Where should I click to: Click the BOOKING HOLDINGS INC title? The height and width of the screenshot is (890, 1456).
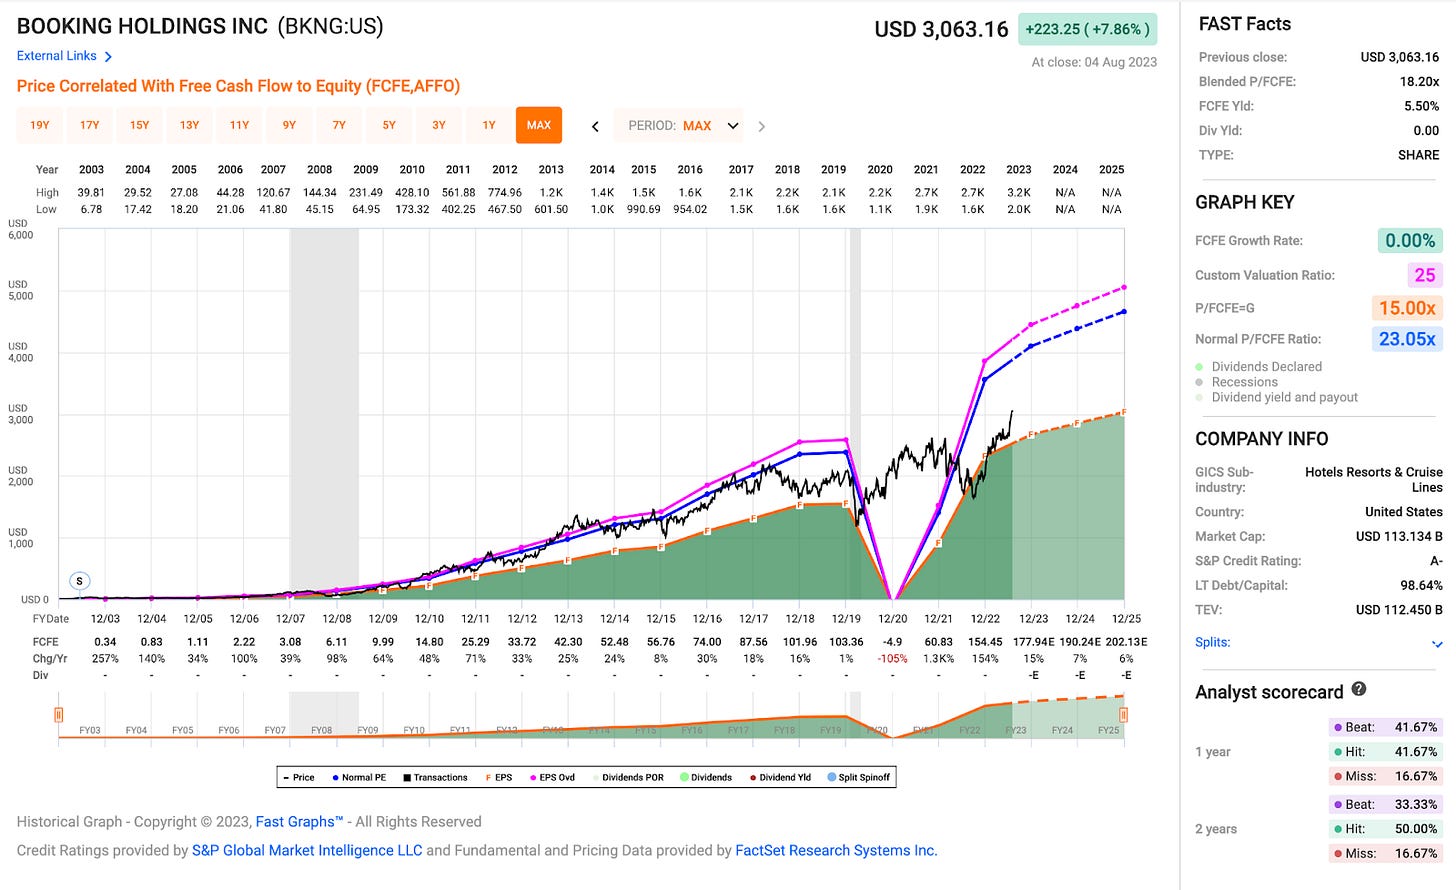click(x=143, y=26)
